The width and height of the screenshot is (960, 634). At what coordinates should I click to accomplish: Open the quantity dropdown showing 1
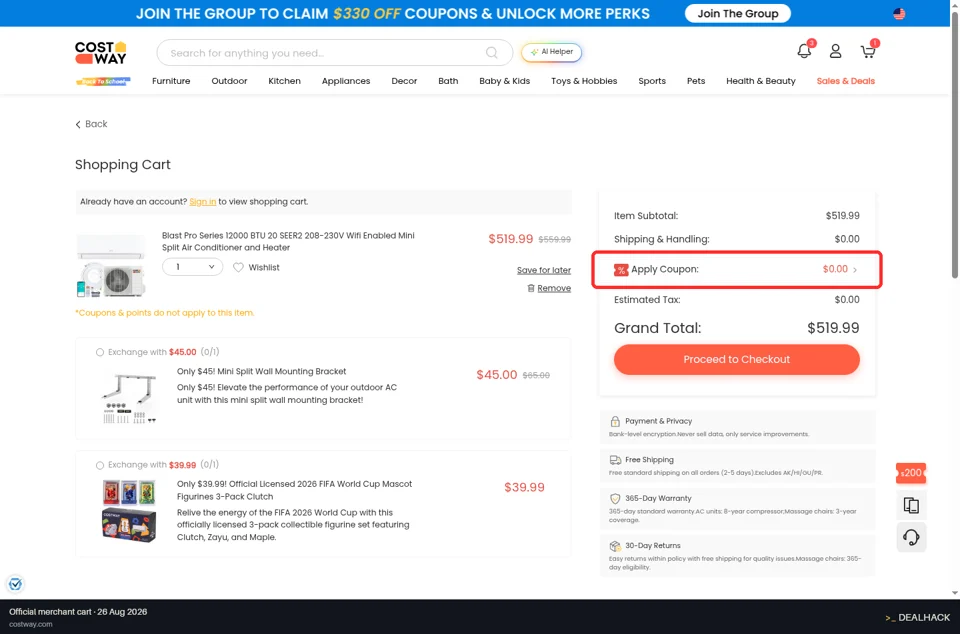192,267
